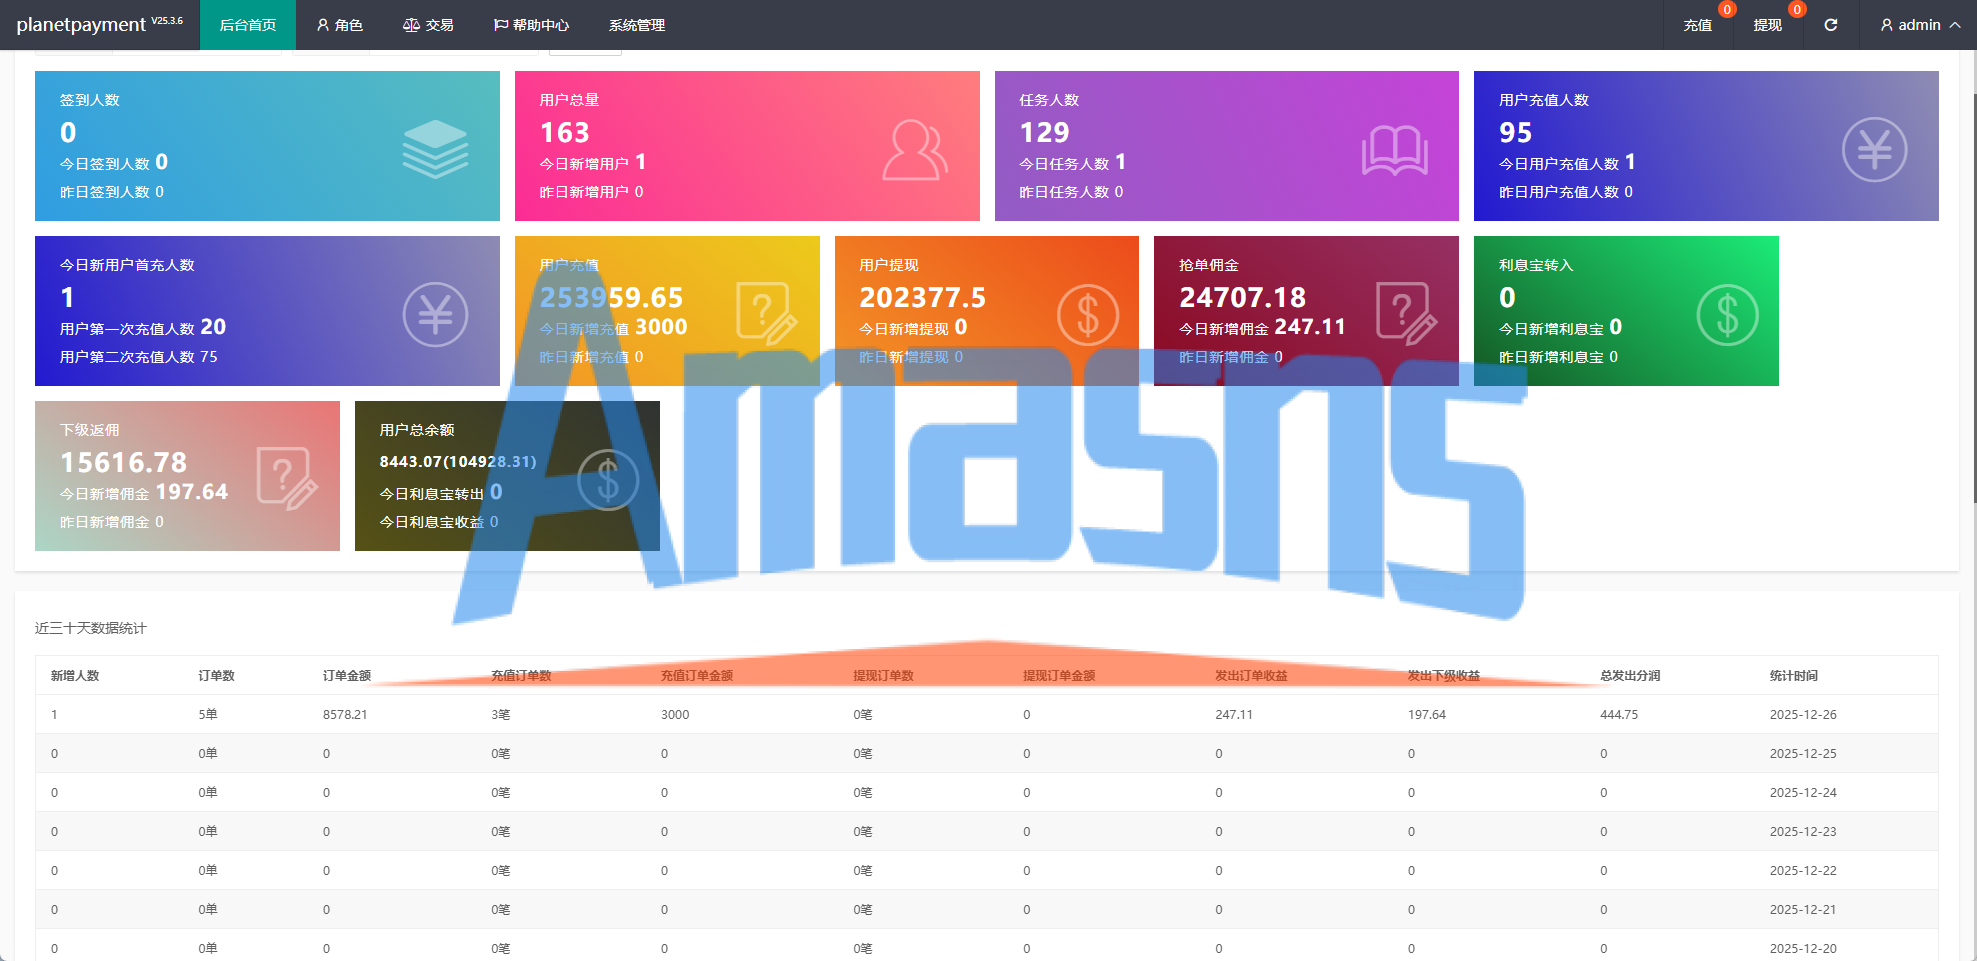Click the users icon on 用户总量 card

coord(915,150)
